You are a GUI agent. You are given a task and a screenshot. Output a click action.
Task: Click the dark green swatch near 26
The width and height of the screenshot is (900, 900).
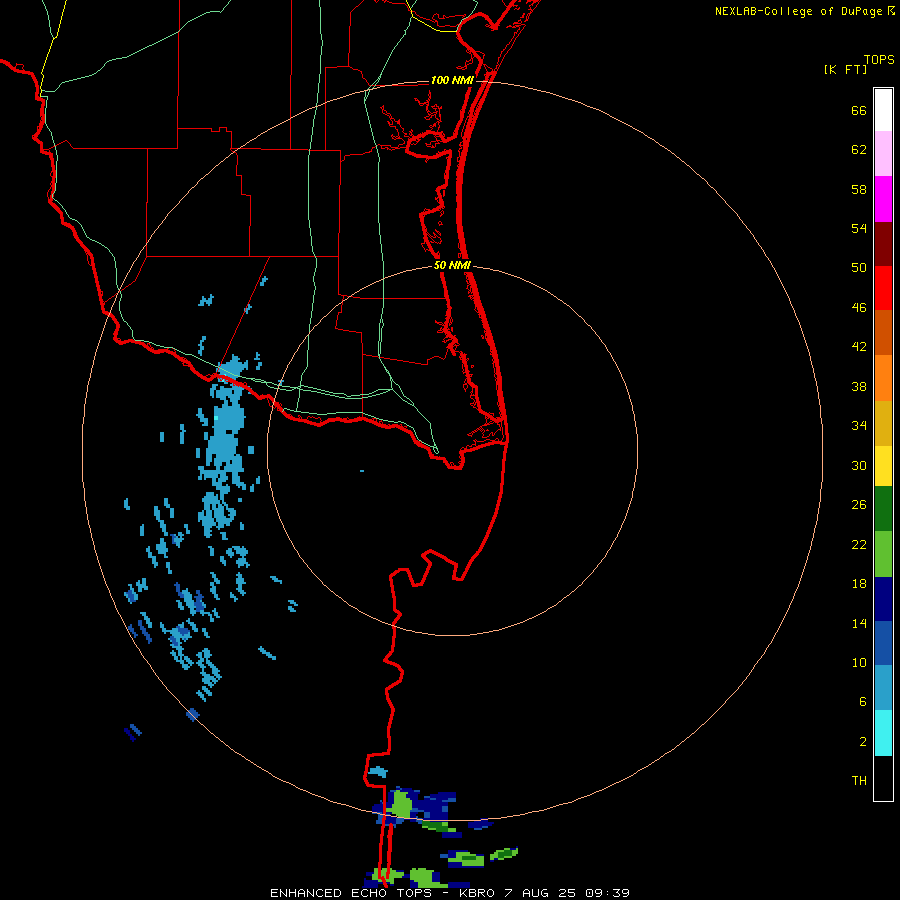pyautogui.click(x=883, y=509)
